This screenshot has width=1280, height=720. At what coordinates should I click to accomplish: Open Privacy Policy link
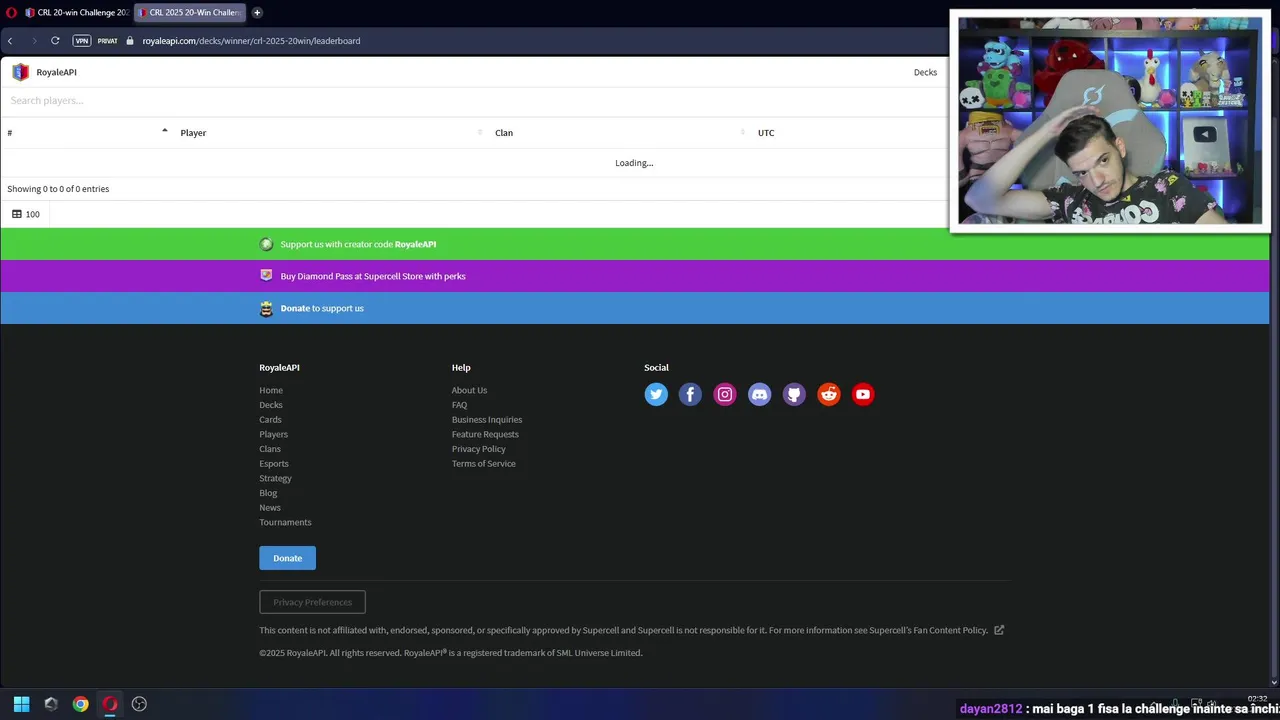[478, 449]
